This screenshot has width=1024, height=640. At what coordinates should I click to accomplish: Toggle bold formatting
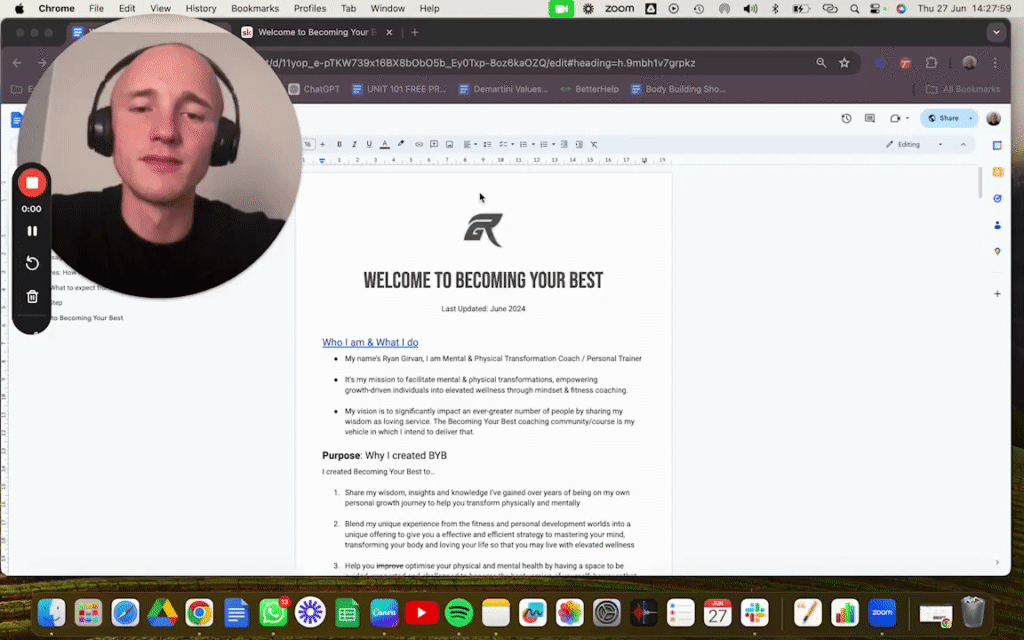(x=339, y=144)
